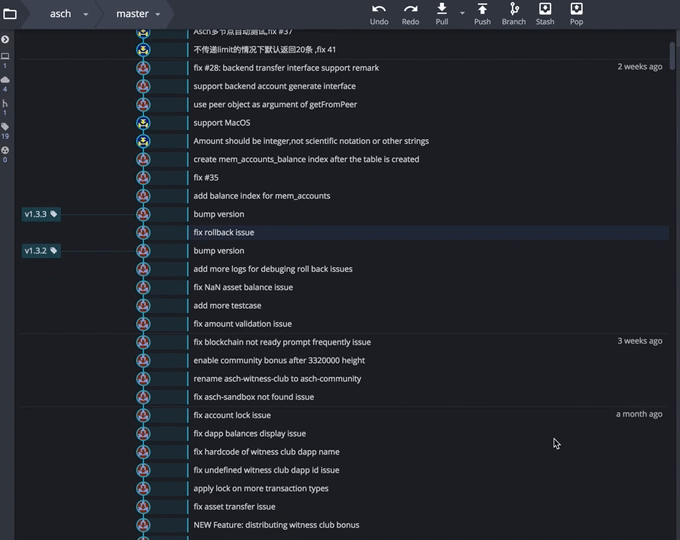Open the repository folder icon
Screen dimensions: 680x540
pyautogui.click(x=10, y=14)
